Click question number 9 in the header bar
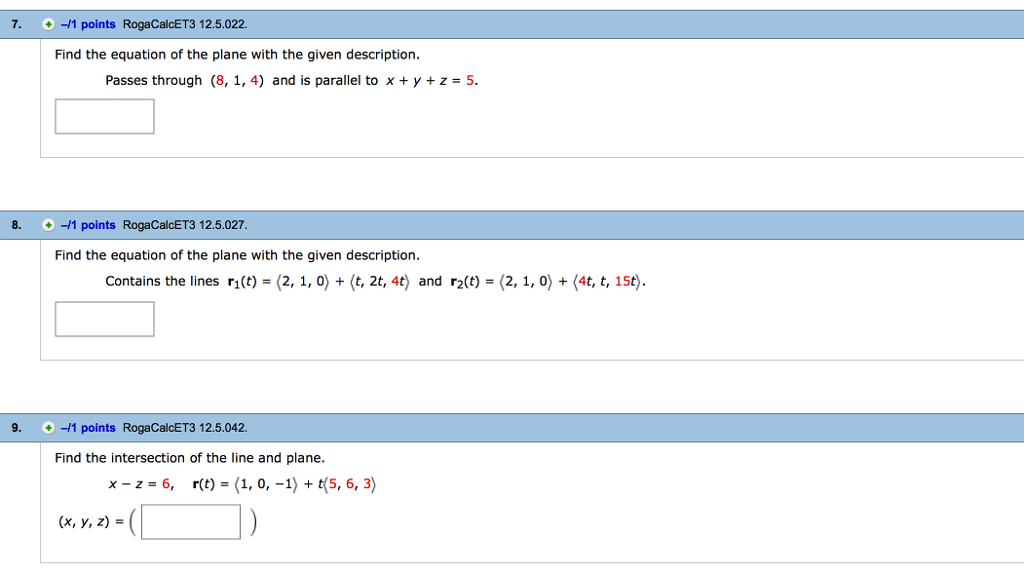1024x575 pixels. tap(16, 428)
